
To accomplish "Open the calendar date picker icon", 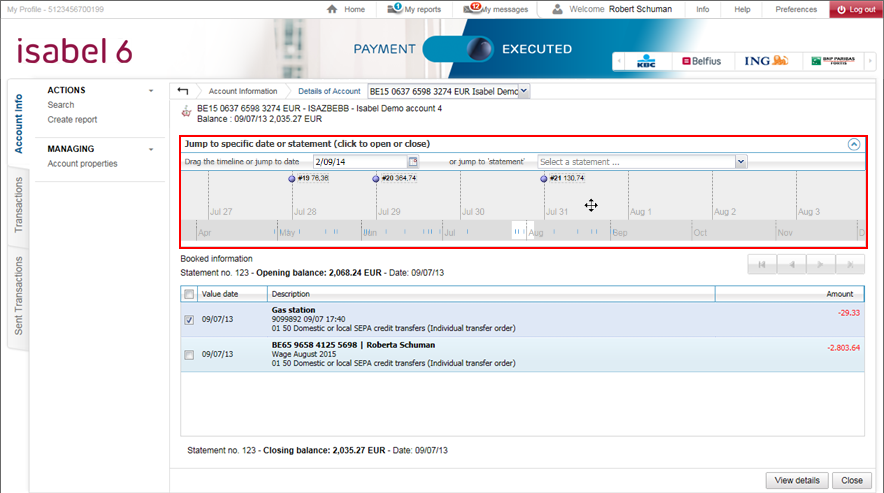I will [x=413, y=162].
